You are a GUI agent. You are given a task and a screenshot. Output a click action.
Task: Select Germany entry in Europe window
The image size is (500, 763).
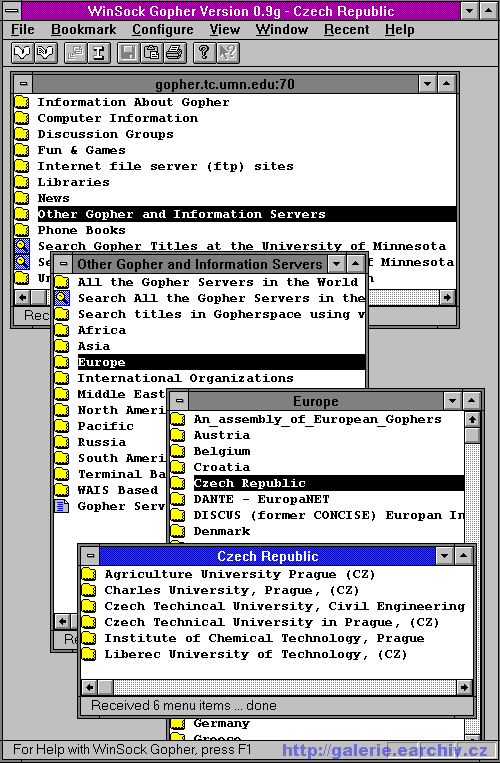[221, 724]
